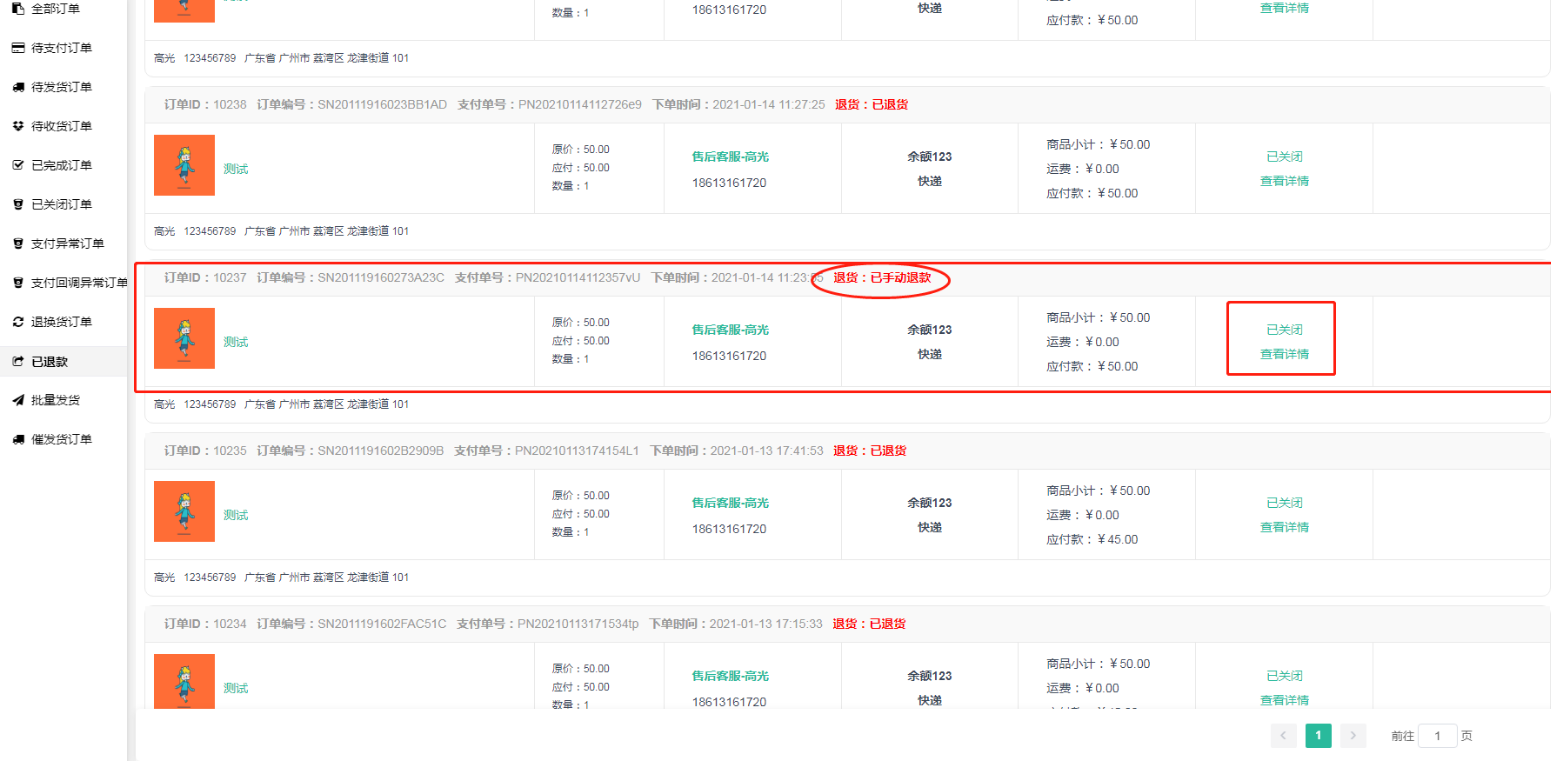This screenshot has height=767, width=1551.
Task: Click the refresh icon beside 退换货订单
Action: click(17, 322)
